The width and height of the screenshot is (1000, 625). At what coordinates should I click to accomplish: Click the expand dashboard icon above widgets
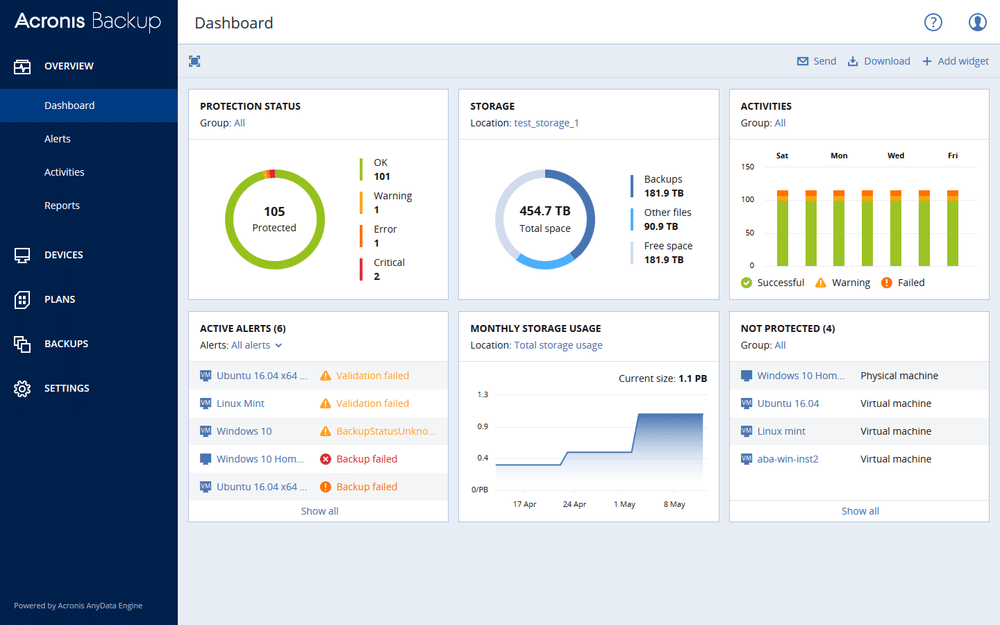tap(194, 61)
